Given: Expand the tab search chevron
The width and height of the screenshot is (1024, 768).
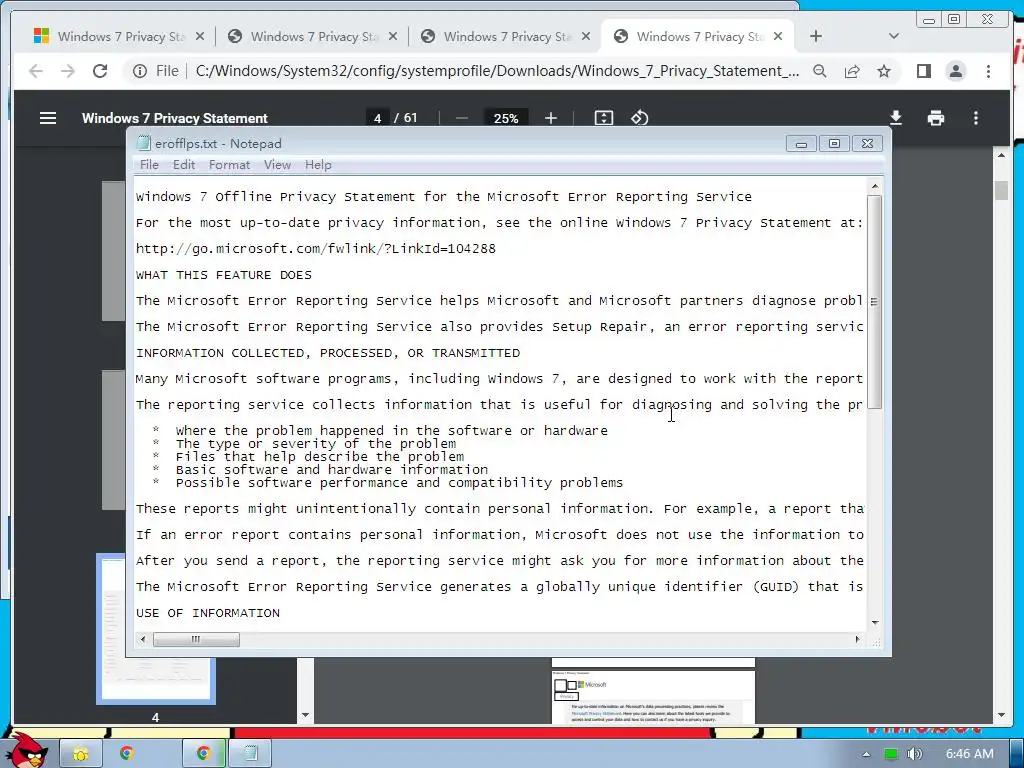Looking at the screenshot, I should pos(894,37).
